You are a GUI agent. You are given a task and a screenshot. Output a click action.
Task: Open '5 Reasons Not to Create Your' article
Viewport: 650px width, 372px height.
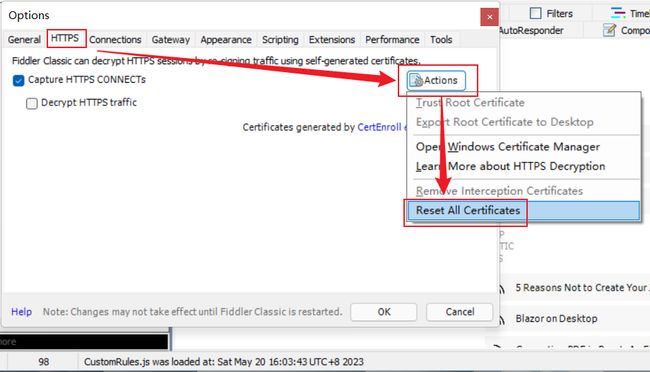coord(582,288)
